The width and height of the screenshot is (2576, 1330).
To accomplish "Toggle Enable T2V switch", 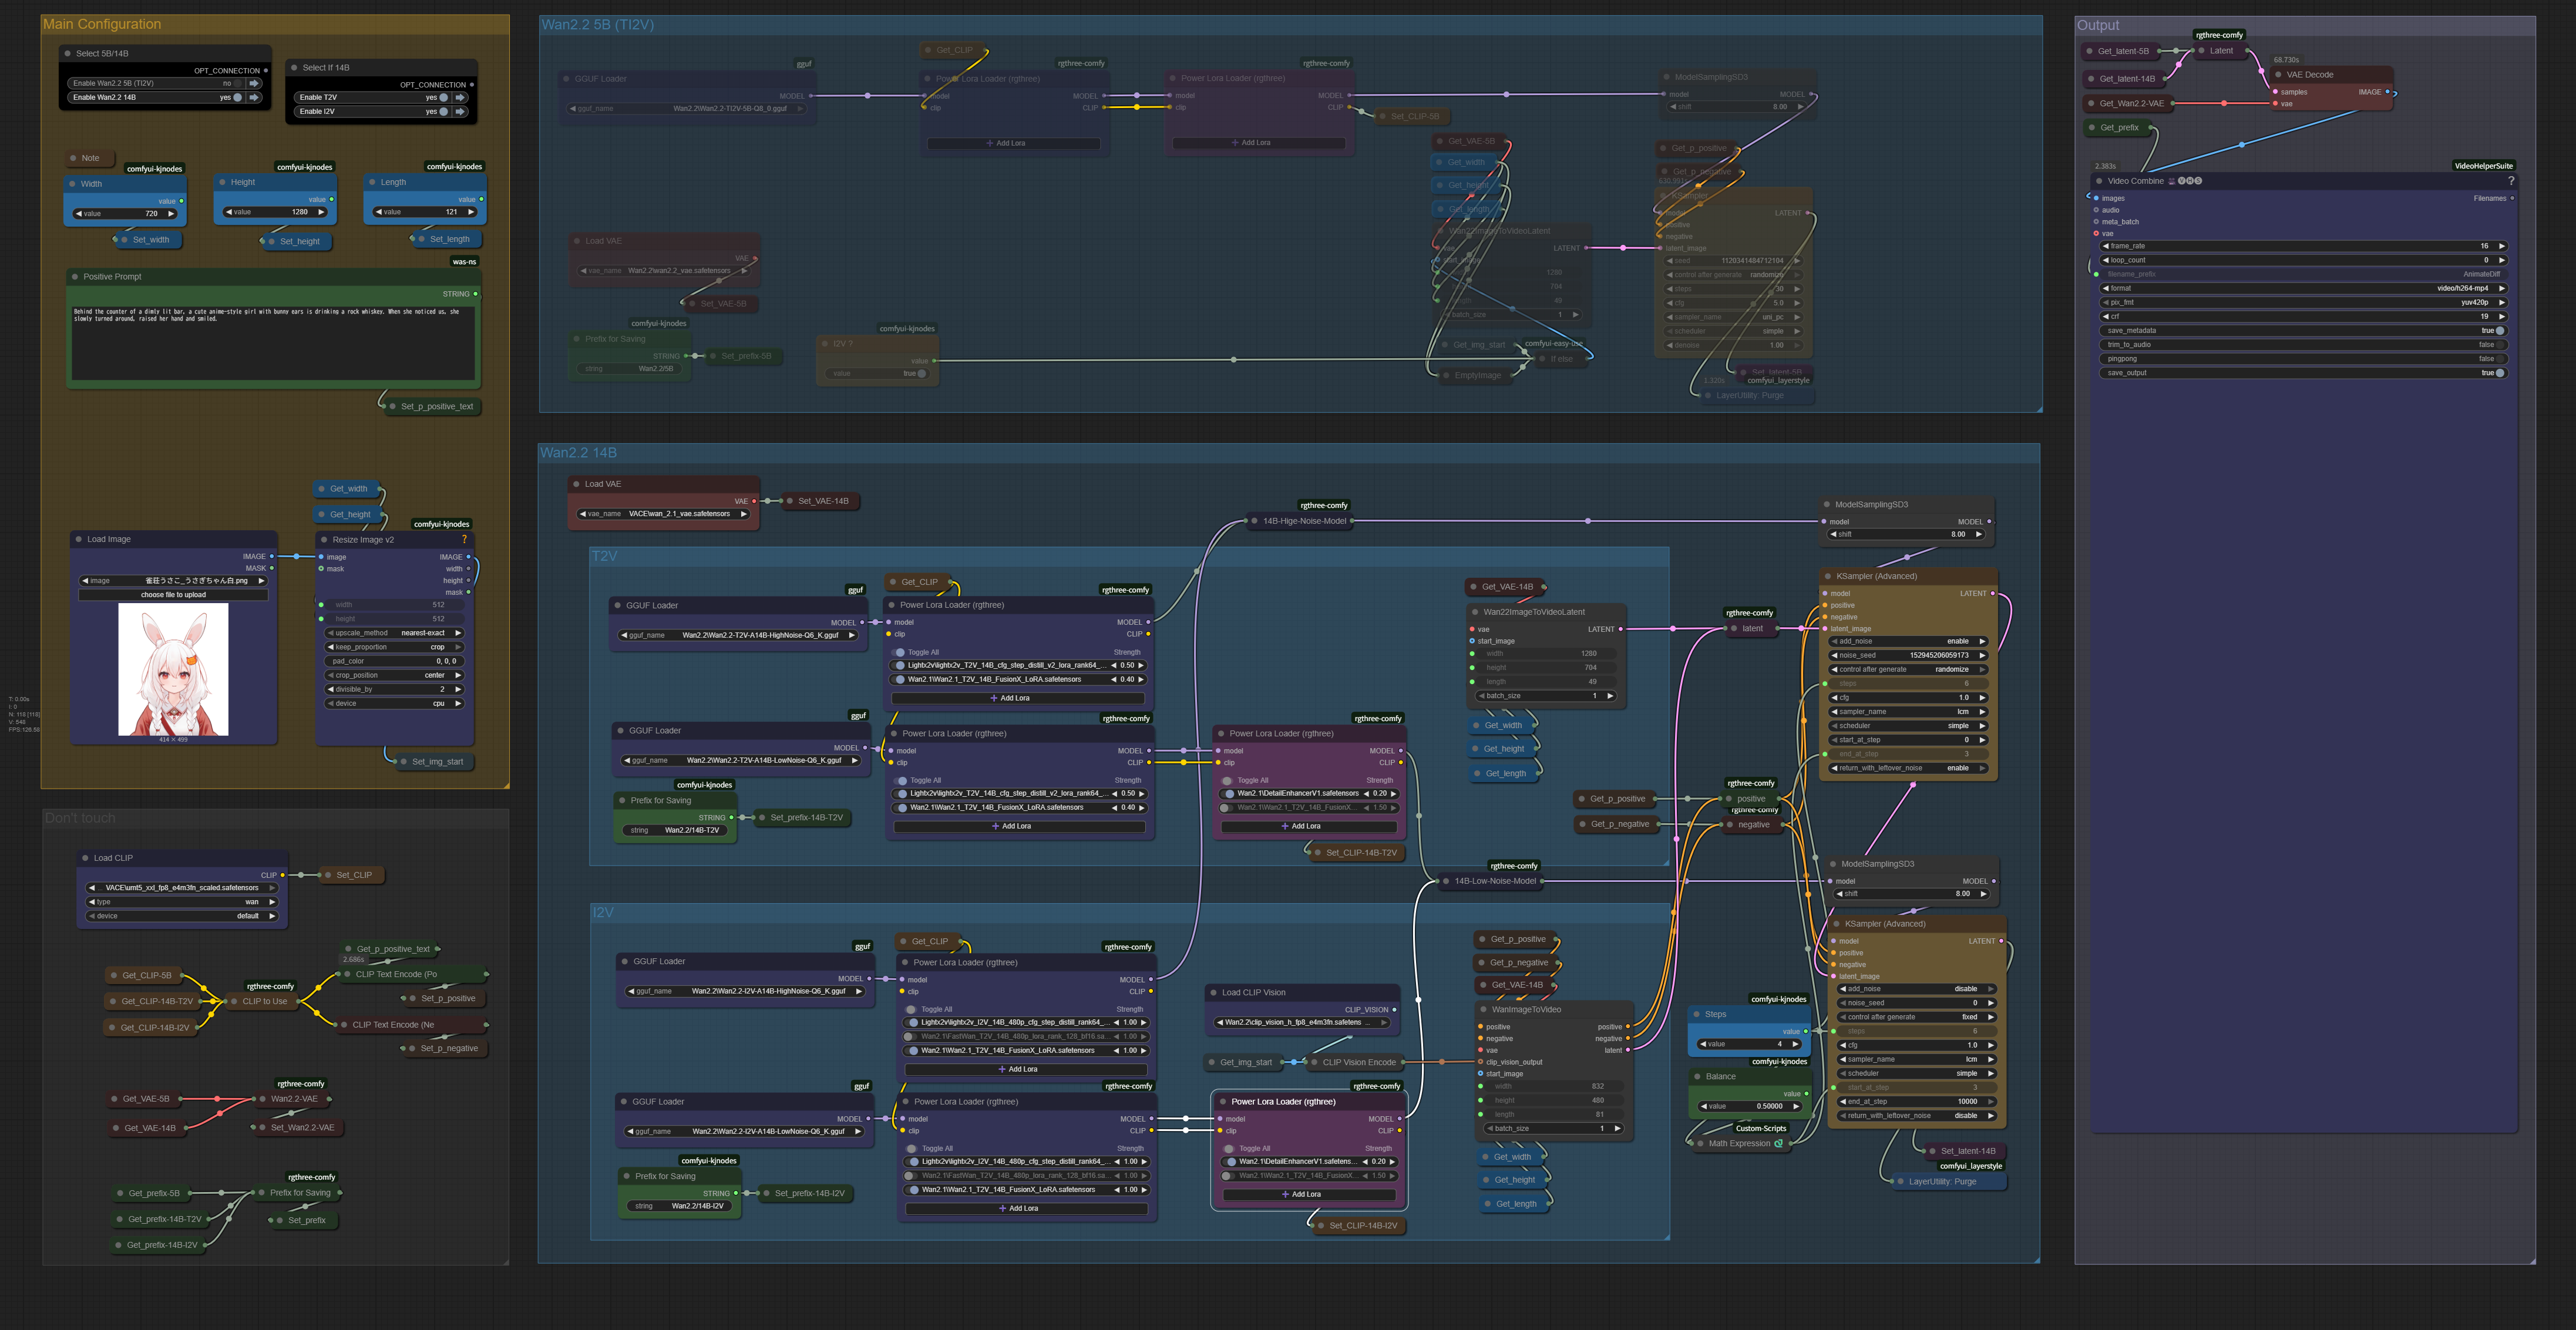I will (x=444, y=97).
